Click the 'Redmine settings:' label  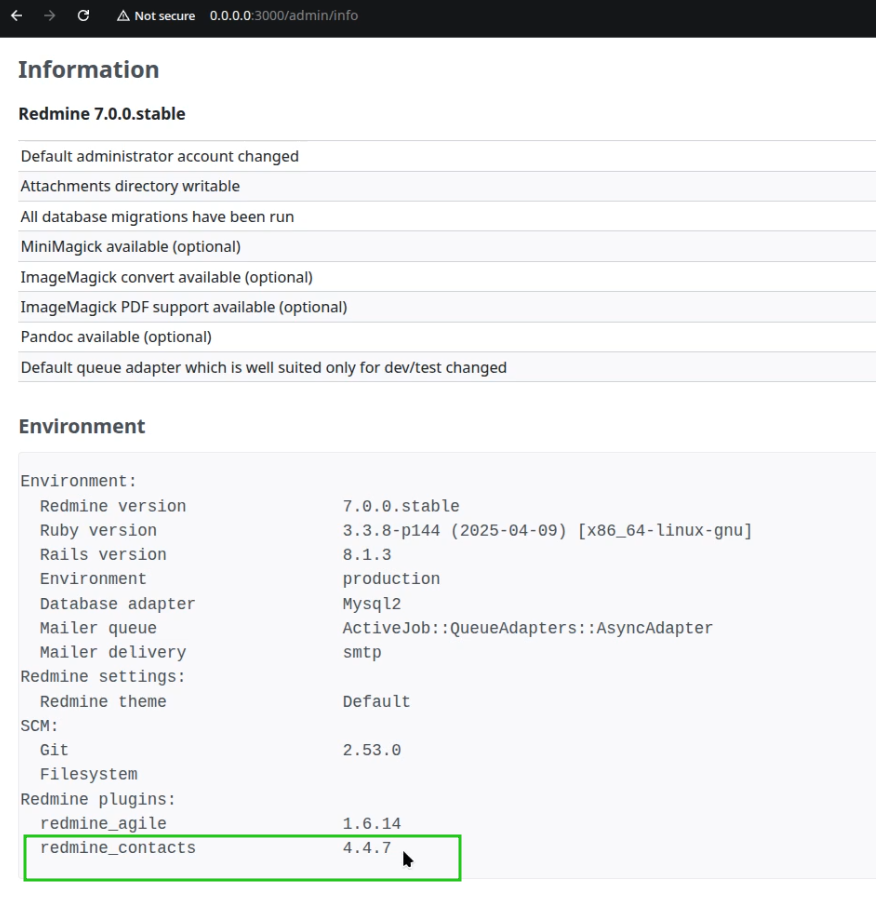click(103, 677)
